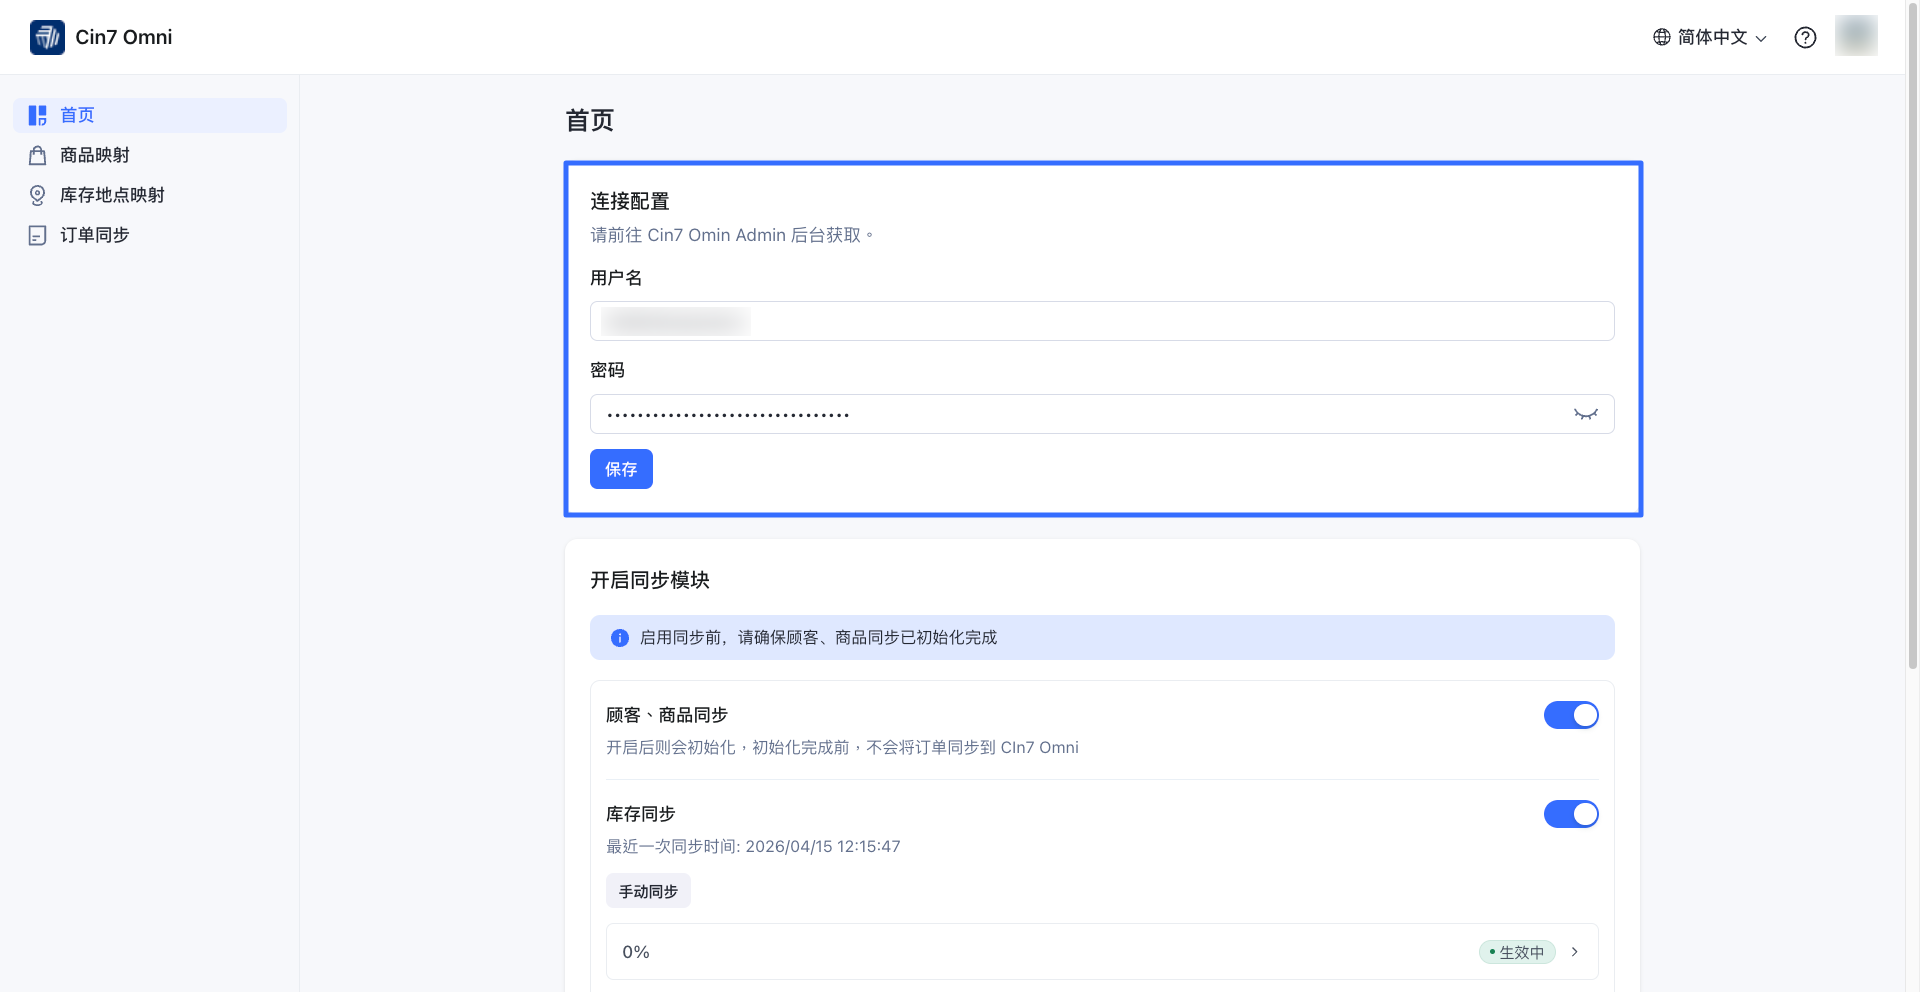Open 订单同步 in the sidebar
Image resolution: width=1920 pixels, height=992 pixels.
pyautogui.click(x=150, y=235)
